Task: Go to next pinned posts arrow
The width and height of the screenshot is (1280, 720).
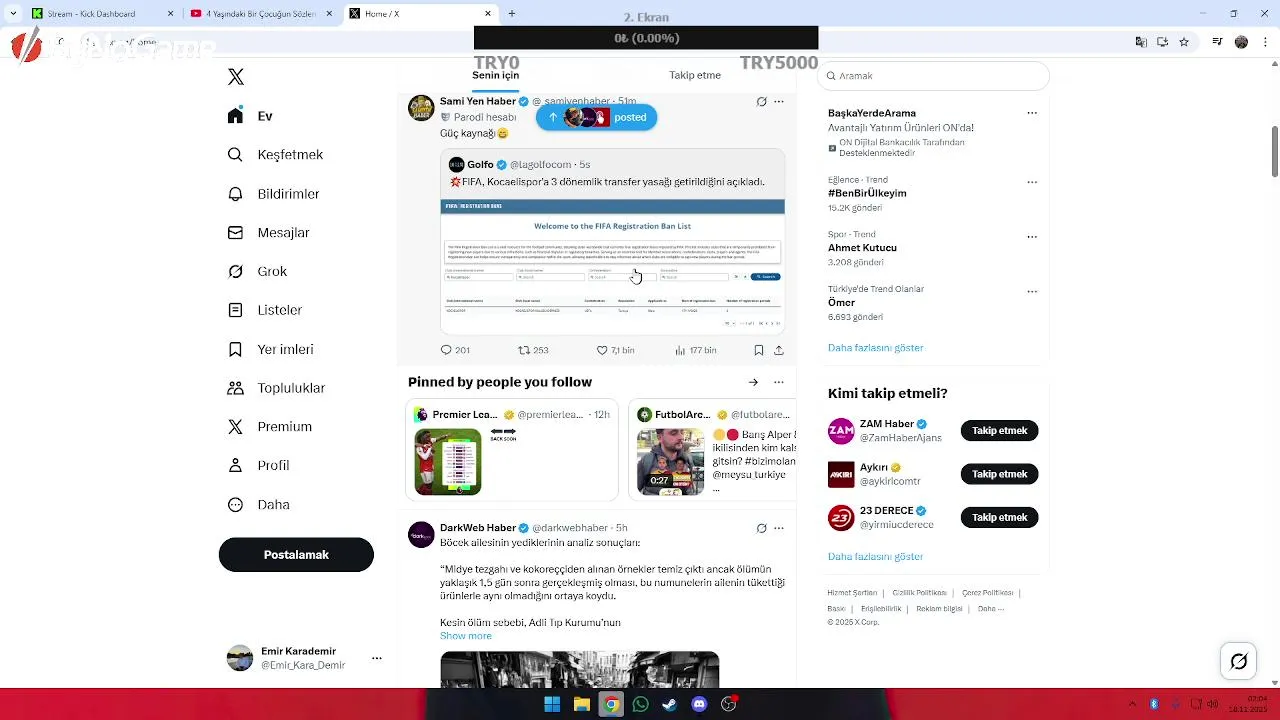Action: 753,382
